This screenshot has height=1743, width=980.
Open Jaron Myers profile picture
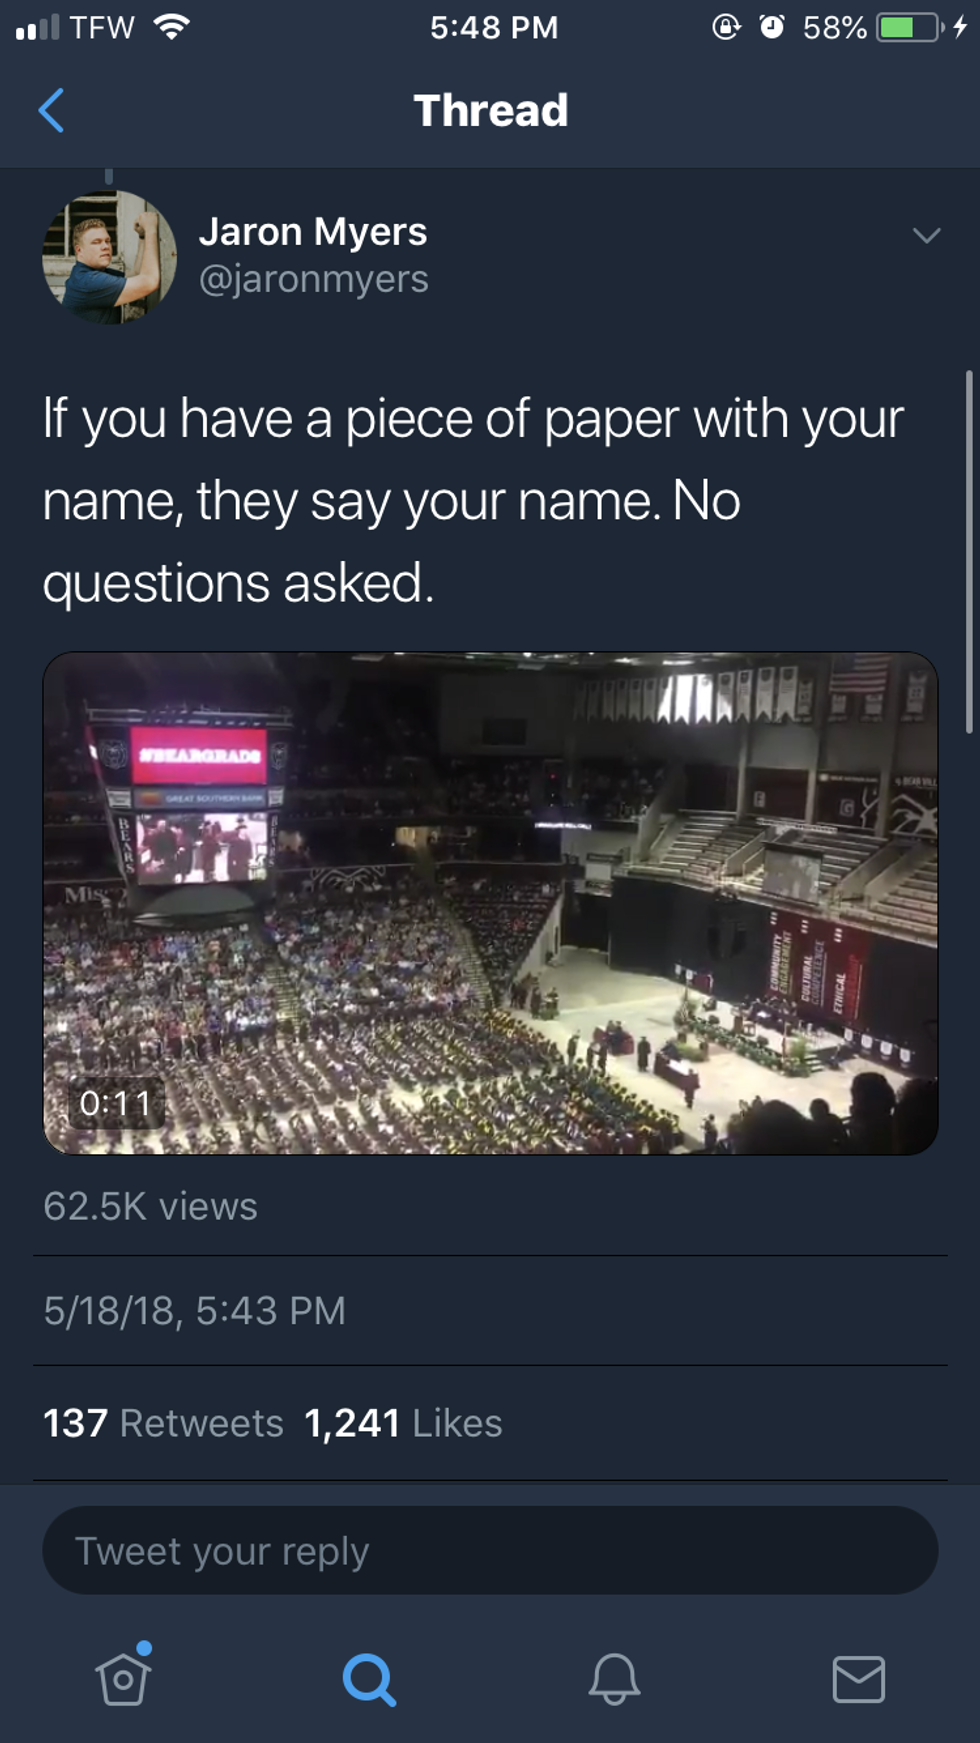tap(109, 257)
